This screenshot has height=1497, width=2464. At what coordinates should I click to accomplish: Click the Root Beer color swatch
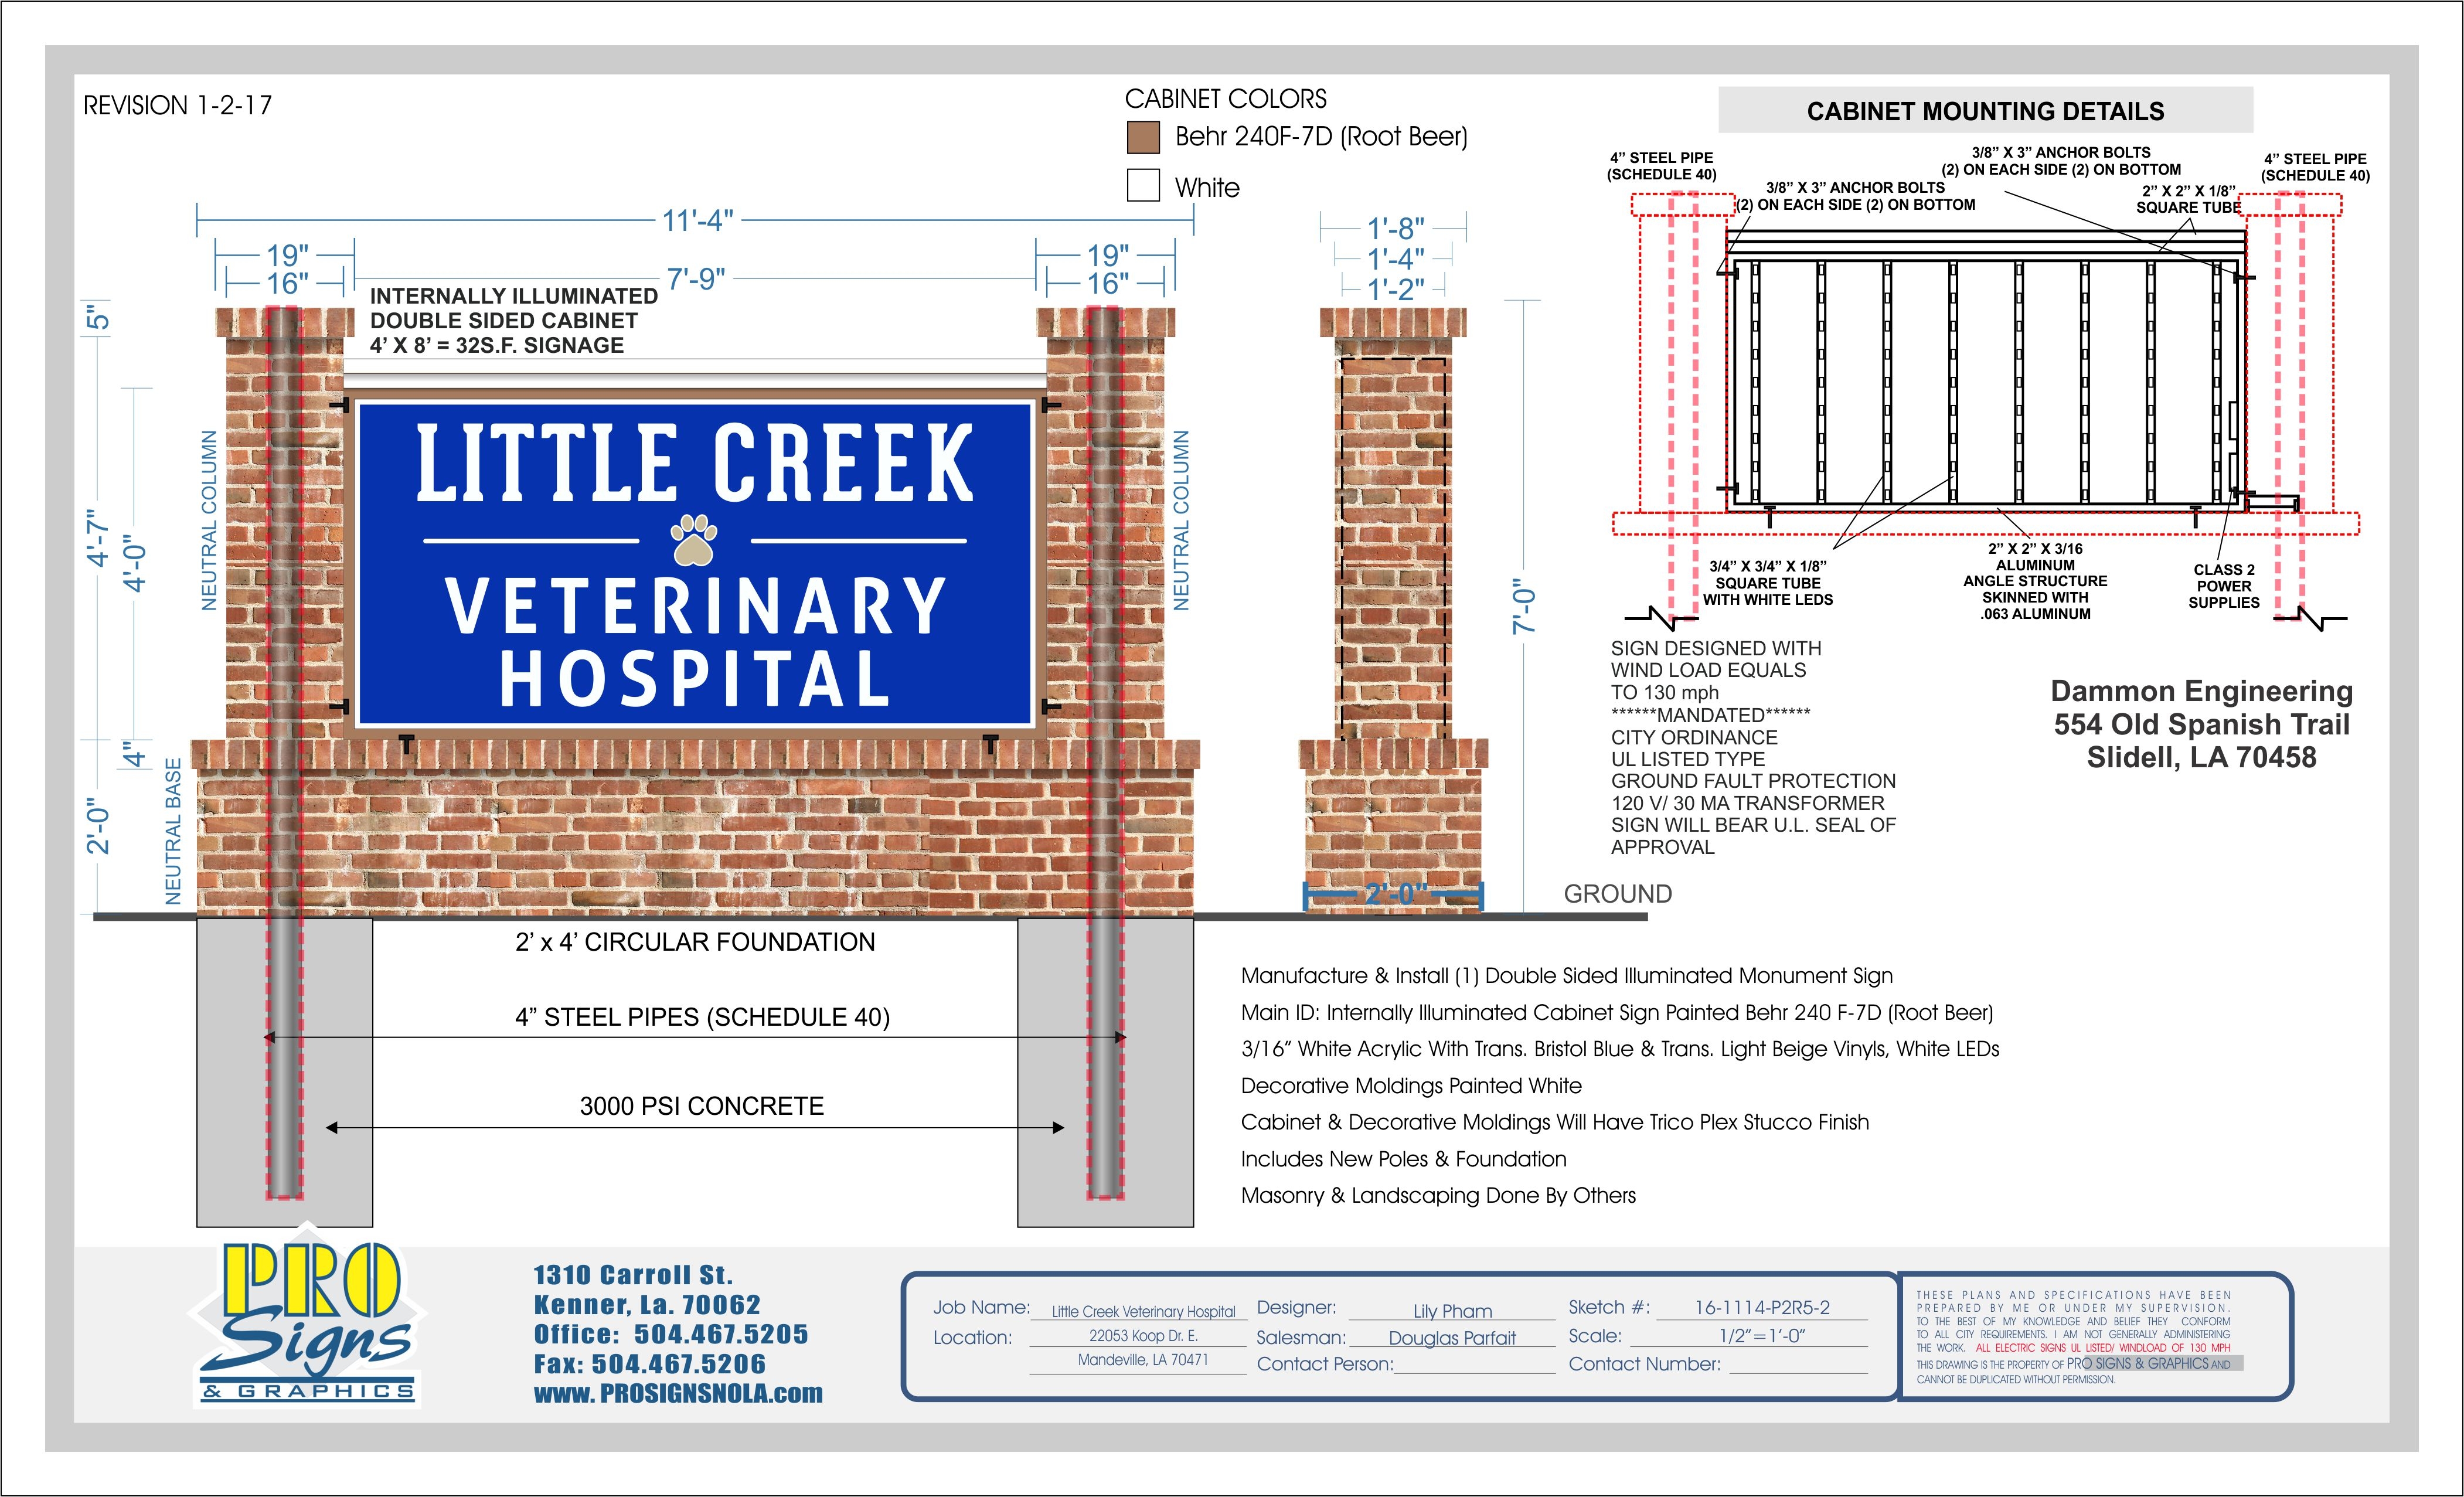point(1143,137)
